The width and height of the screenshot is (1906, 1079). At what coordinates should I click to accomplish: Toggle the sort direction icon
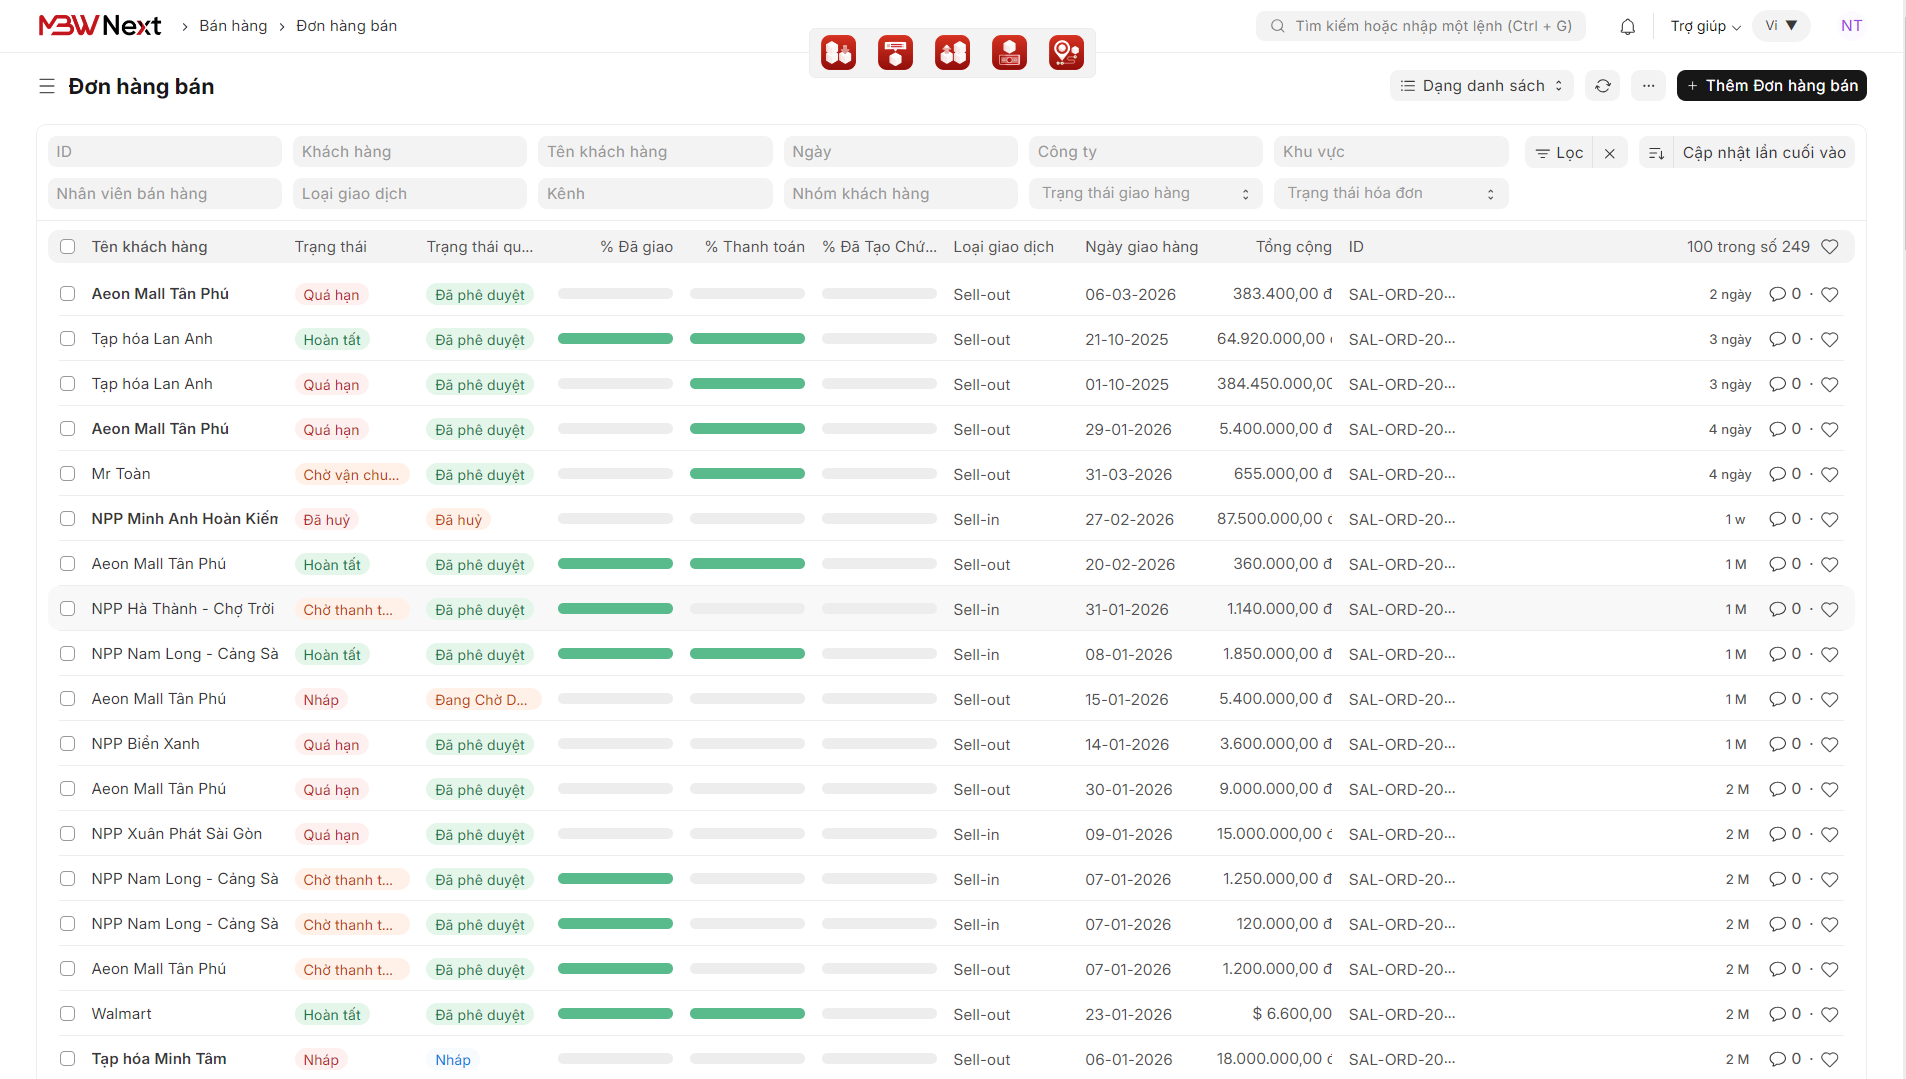(x=1656, y=153)
